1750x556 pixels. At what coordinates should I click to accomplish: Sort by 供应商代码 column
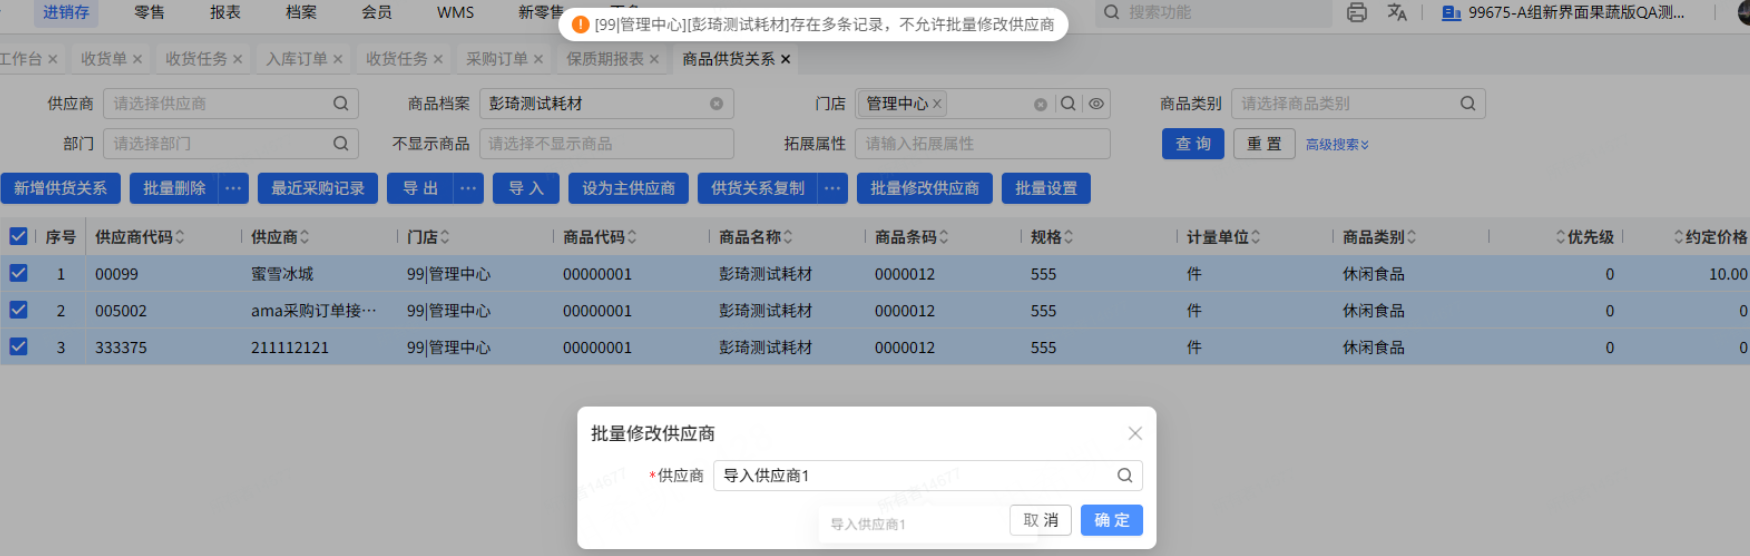(x=180, y=237)
